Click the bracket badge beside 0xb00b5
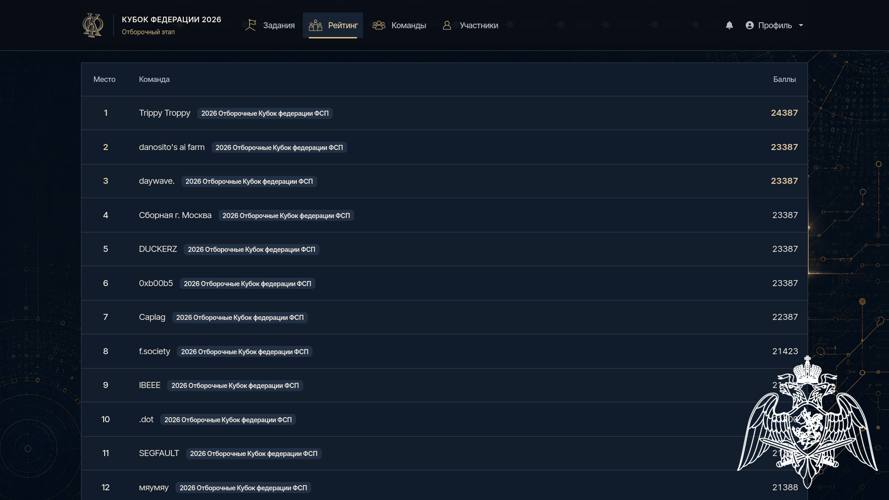This screenshot has height=500, width=889. pyautogui.click(x=247, y=283)
